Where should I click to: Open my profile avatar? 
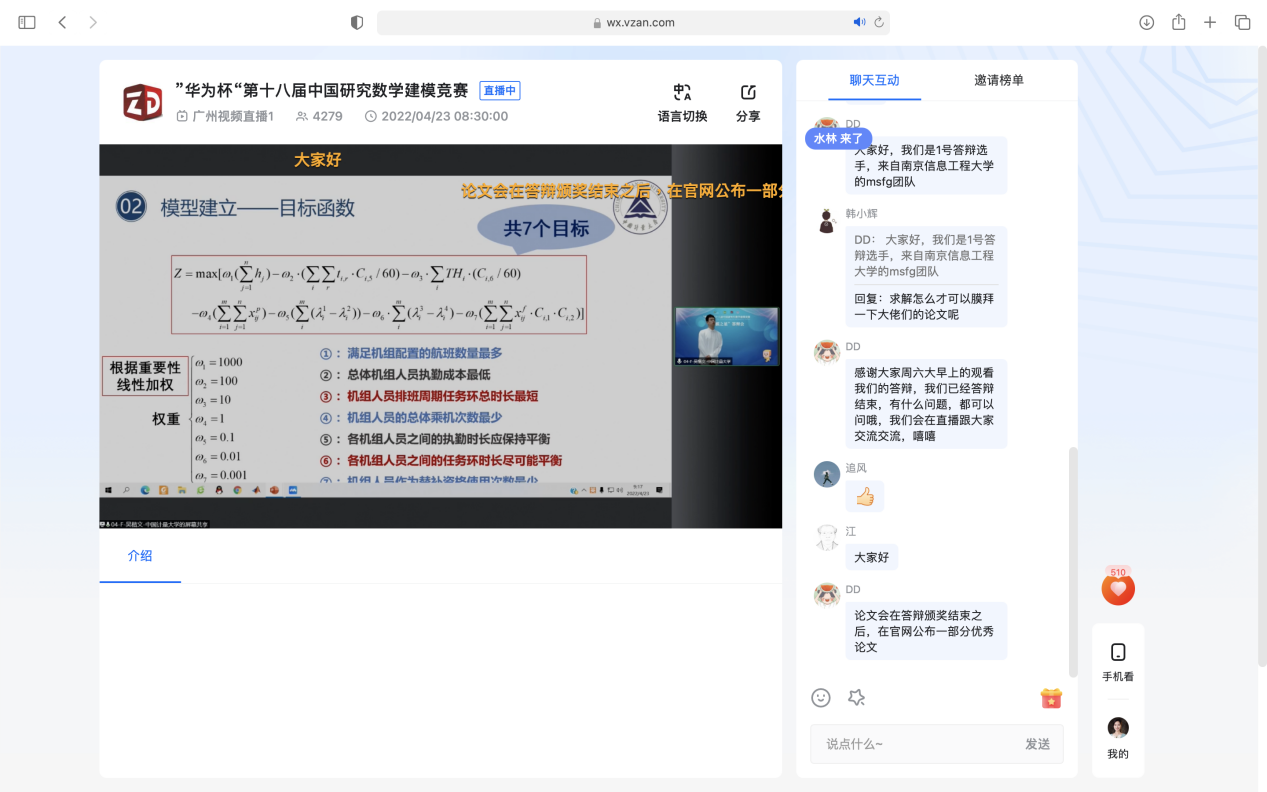tap(1118, 728)
